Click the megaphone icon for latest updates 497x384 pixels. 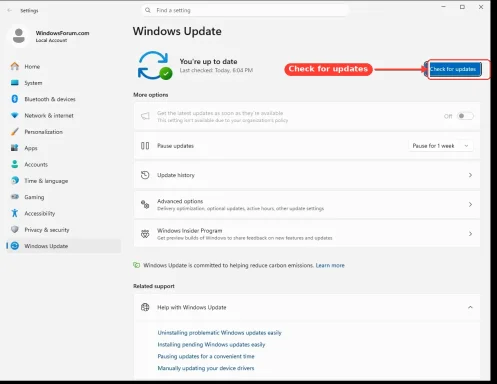145,116
